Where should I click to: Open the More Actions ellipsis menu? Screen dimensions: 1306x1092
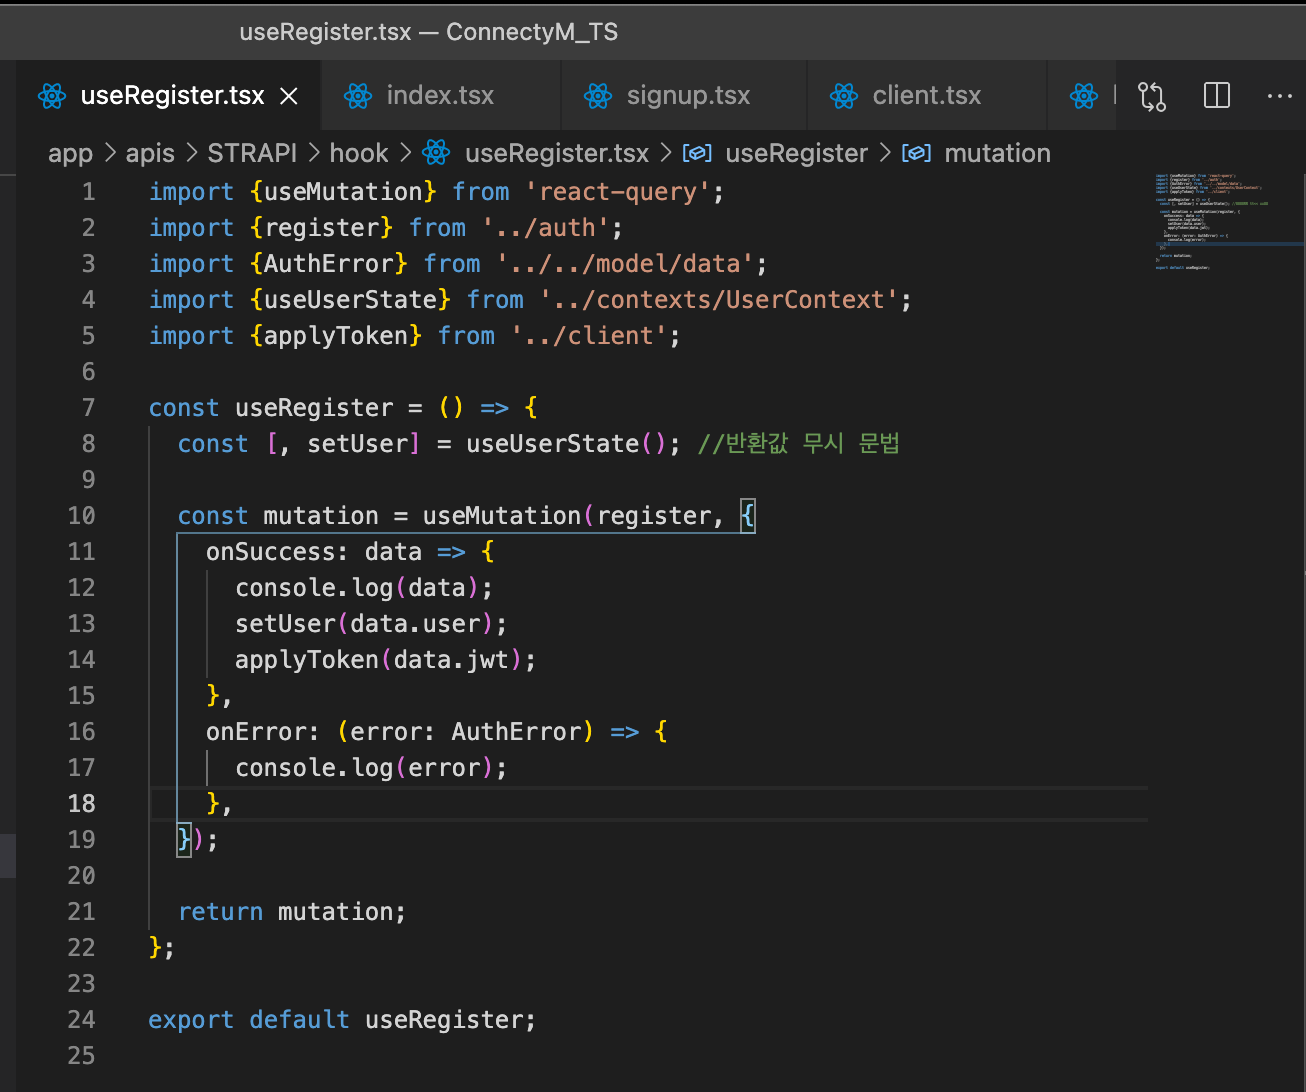point(1279,96)
